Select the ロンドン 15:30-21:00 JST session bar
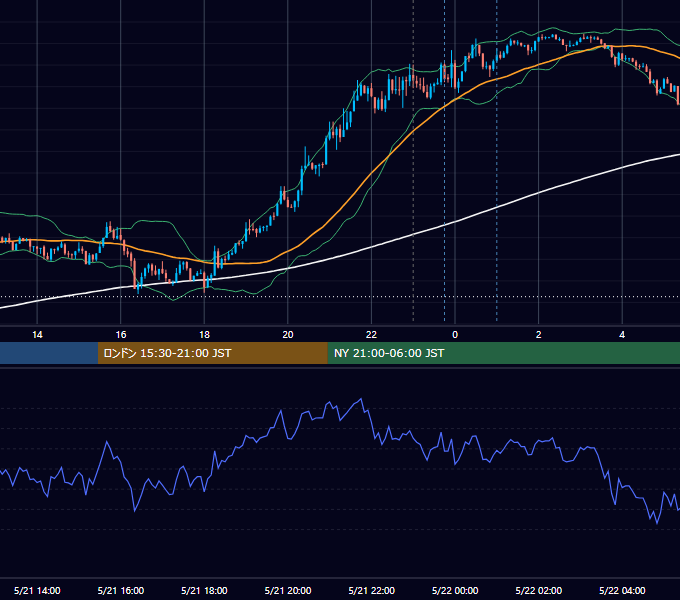This screenshot has width=680, height=600. click(x=212, y=353)
